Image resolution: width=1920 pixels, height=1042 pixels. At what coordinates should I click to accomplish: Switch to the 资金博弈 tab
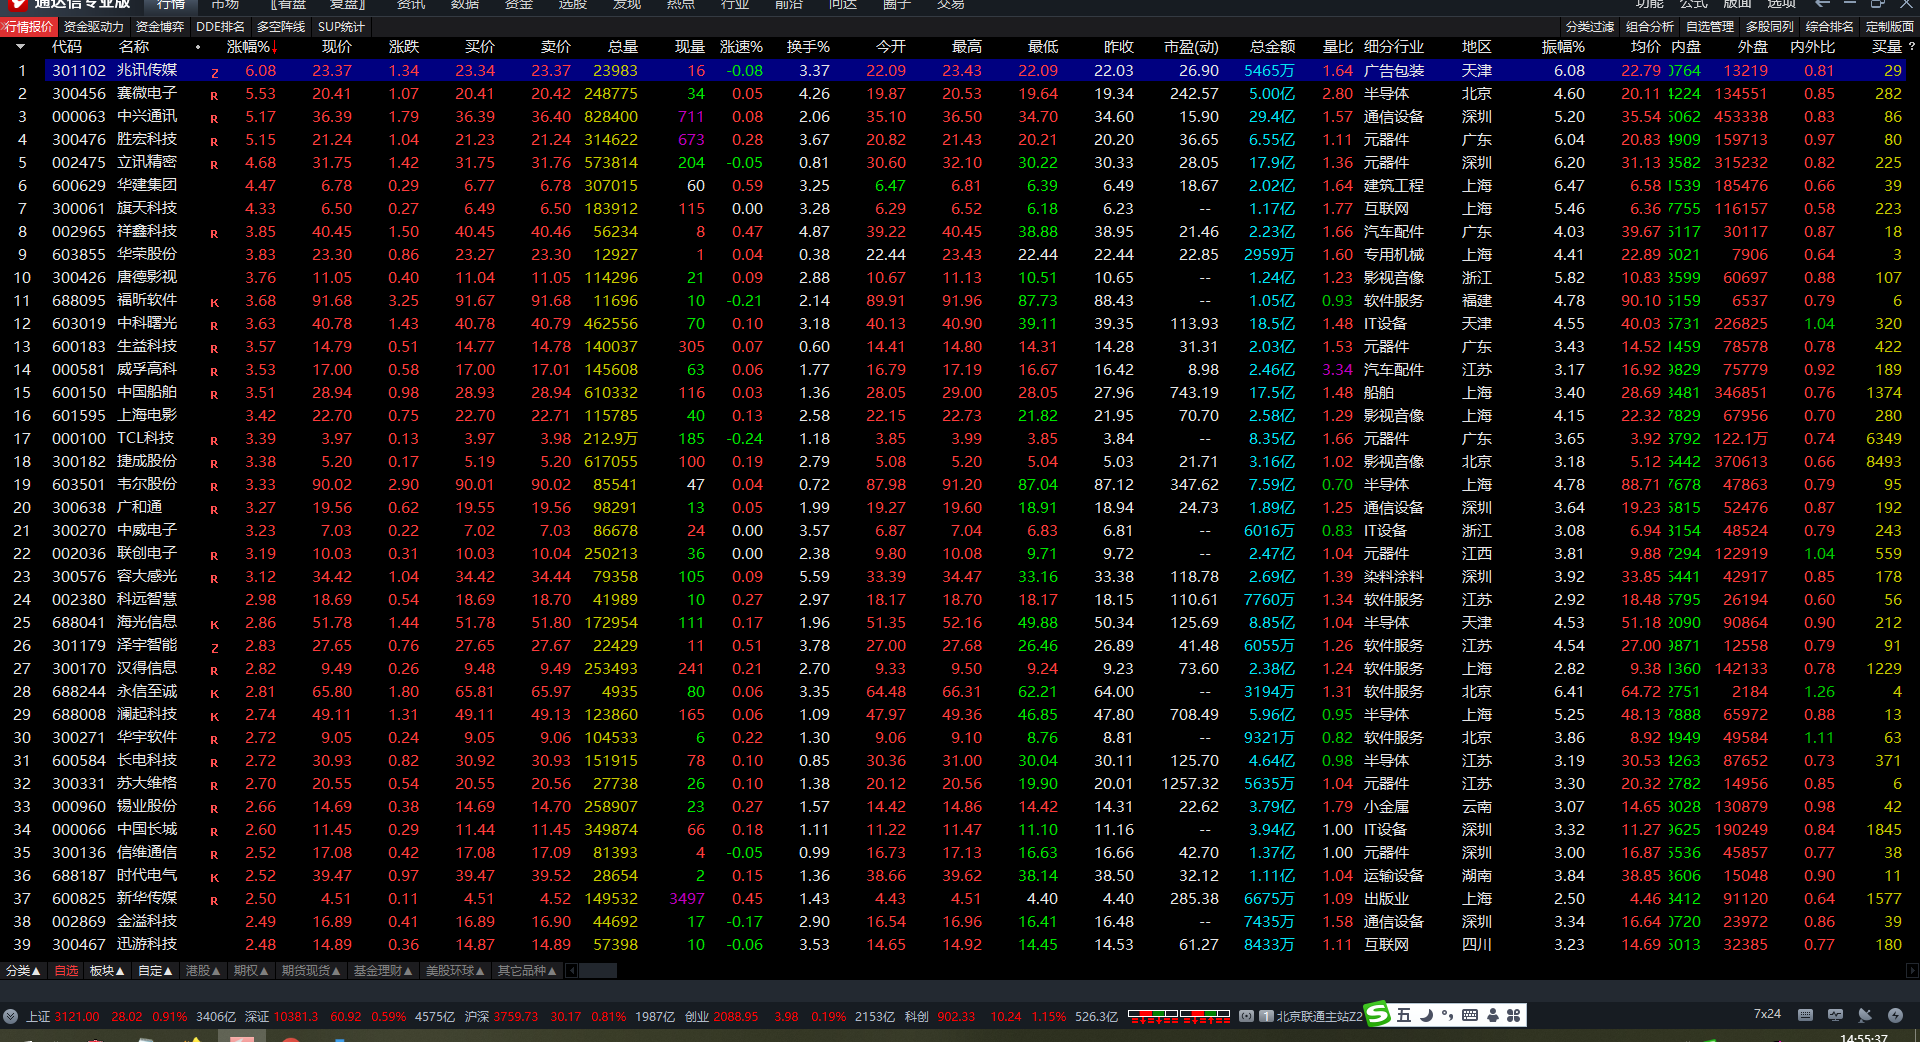[160, 27]
